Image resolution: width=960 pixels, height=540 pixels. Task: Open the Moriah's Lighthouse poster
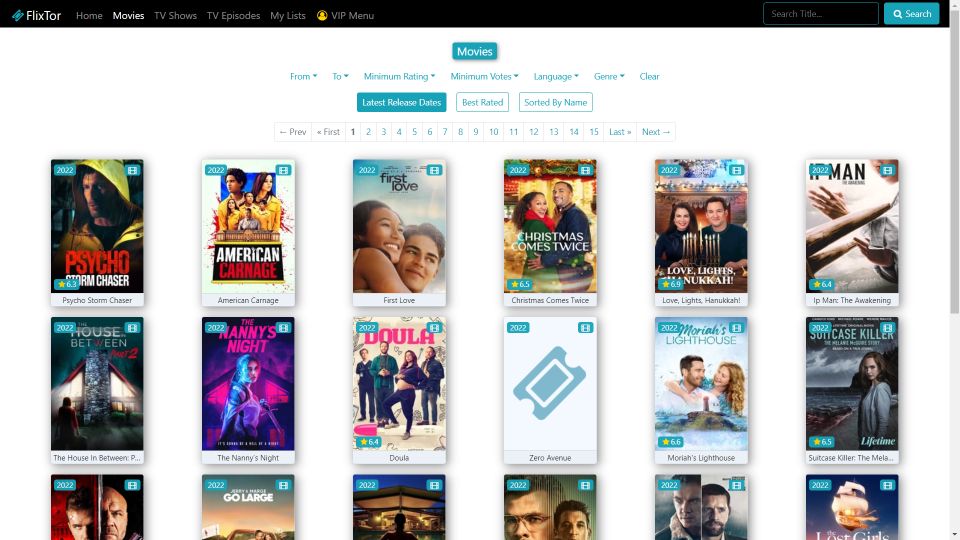tap(701, 384)
